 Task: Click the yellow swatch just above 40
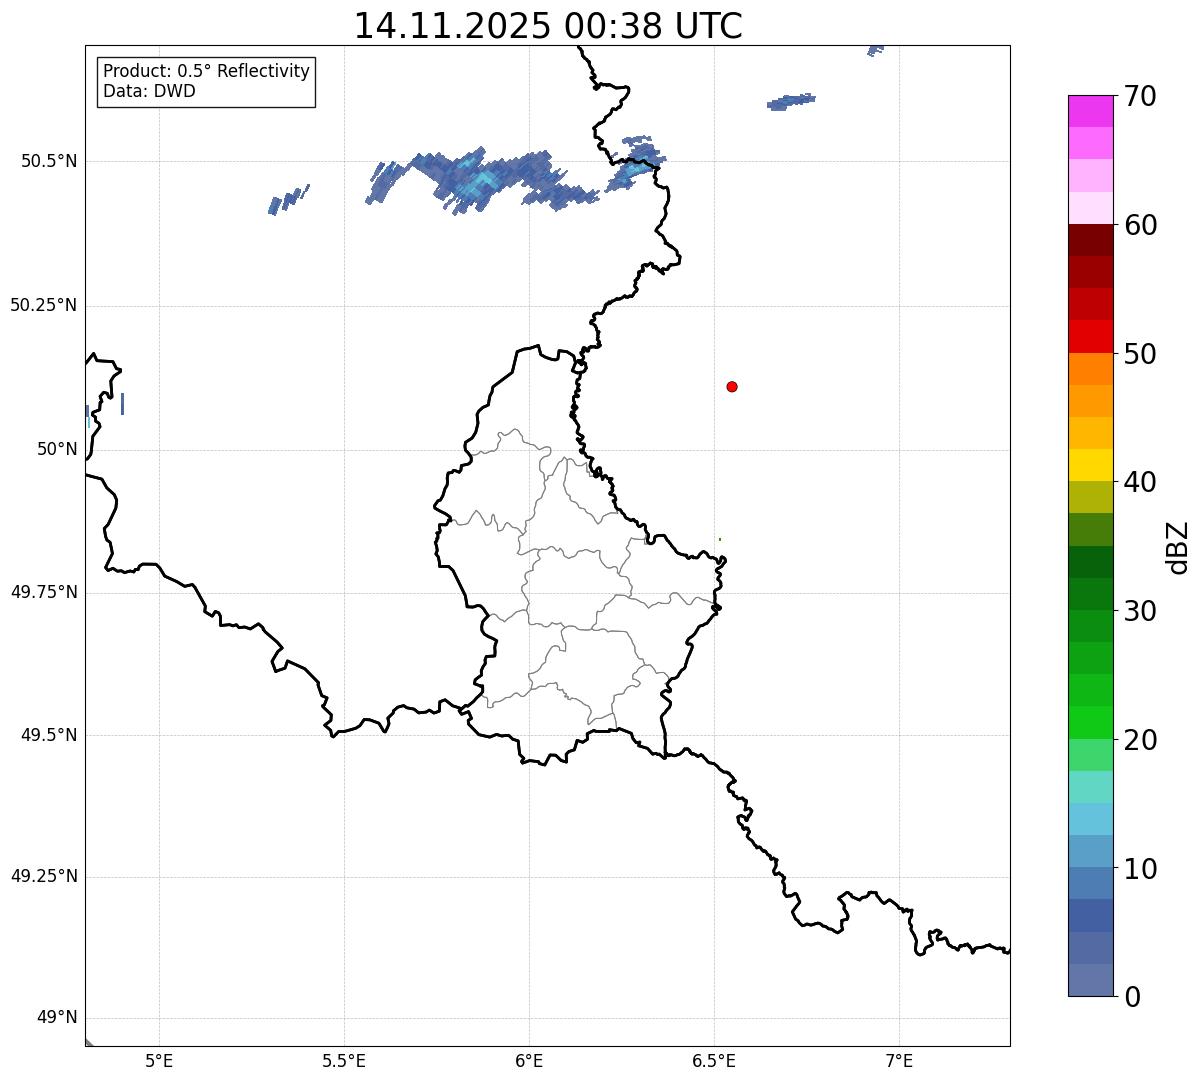coord(1090,465)
